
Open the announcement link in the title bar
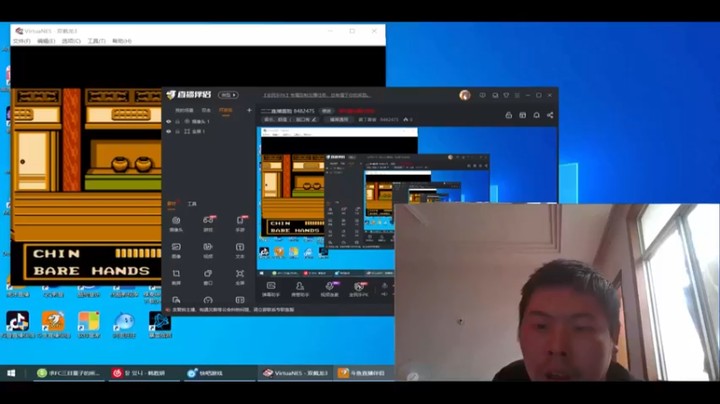pos(316,95)
